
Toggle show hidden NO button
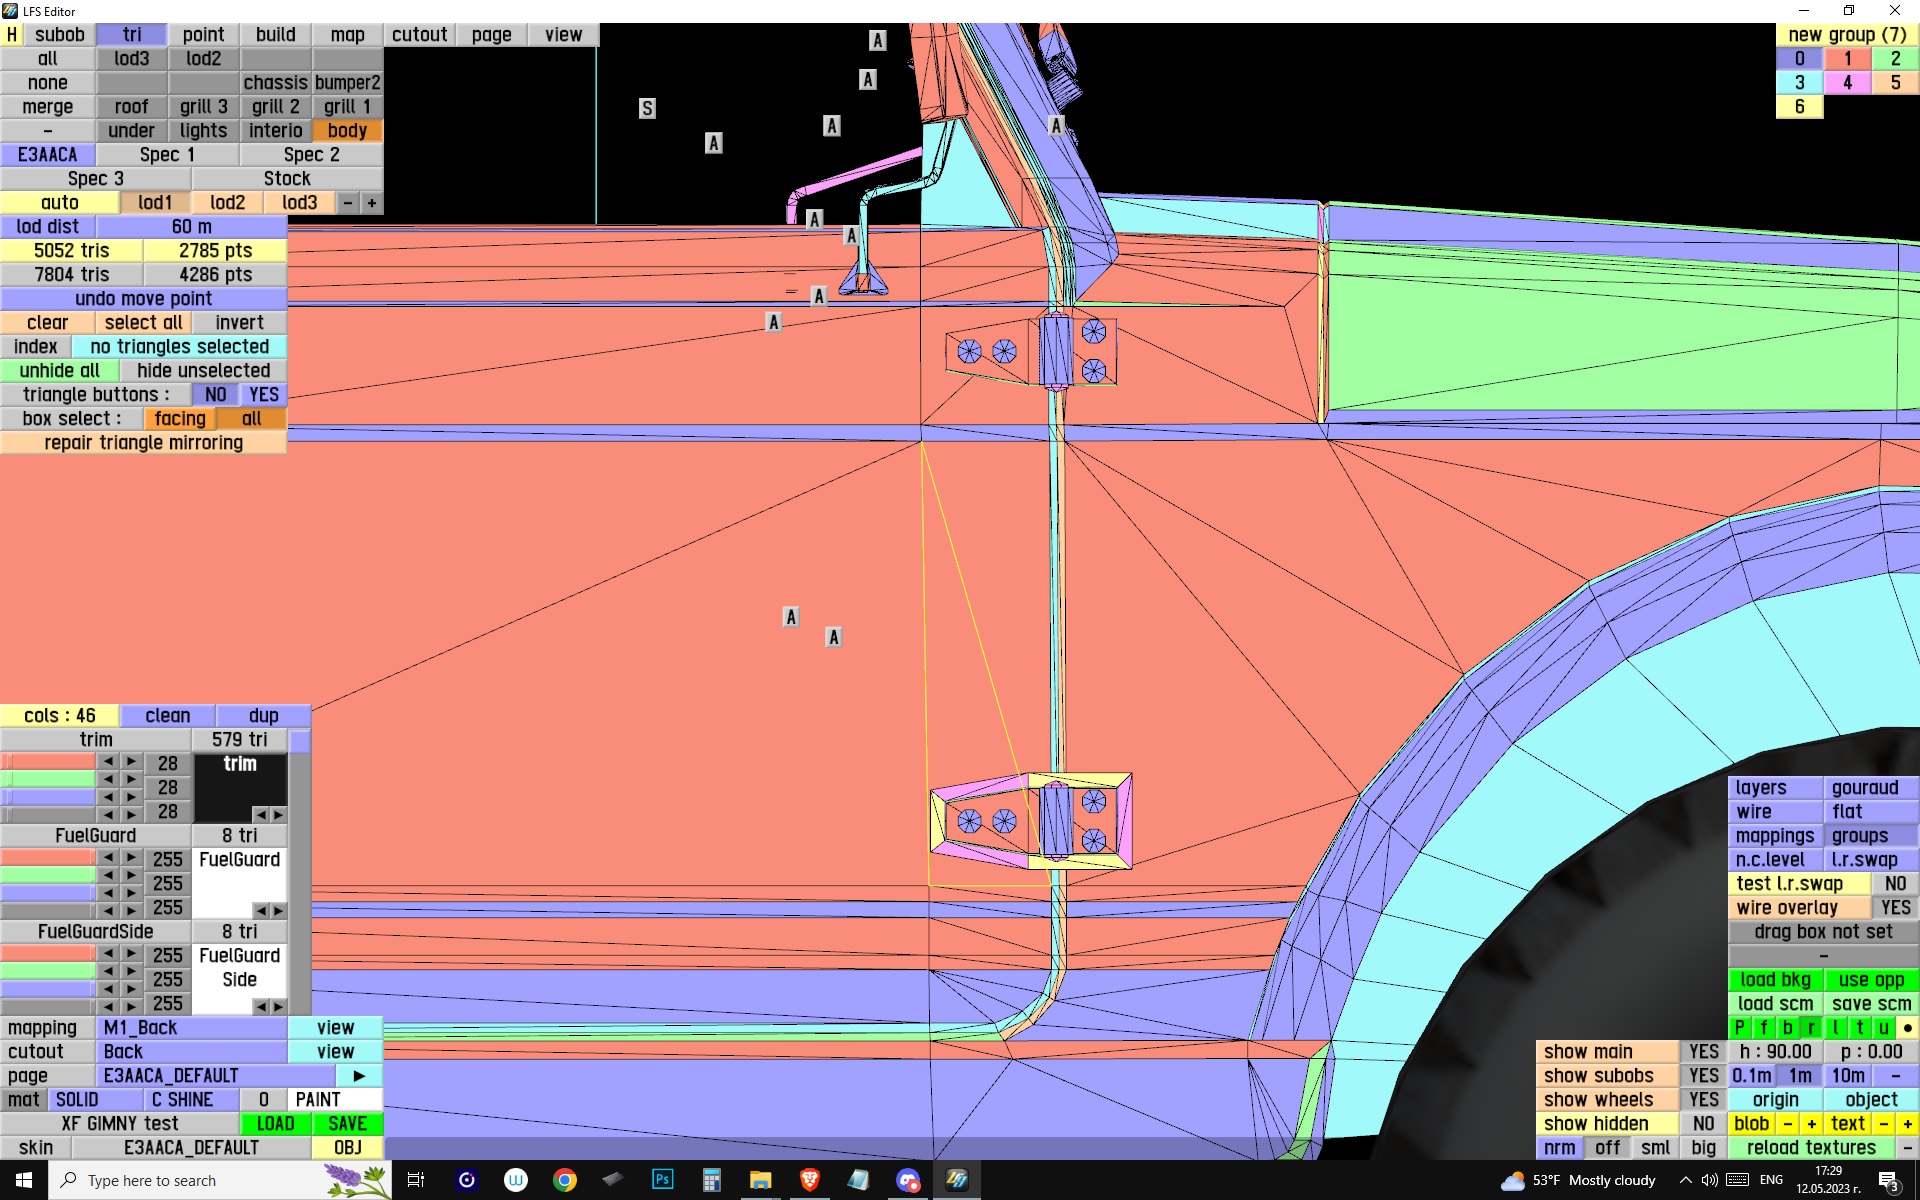1703,1124
